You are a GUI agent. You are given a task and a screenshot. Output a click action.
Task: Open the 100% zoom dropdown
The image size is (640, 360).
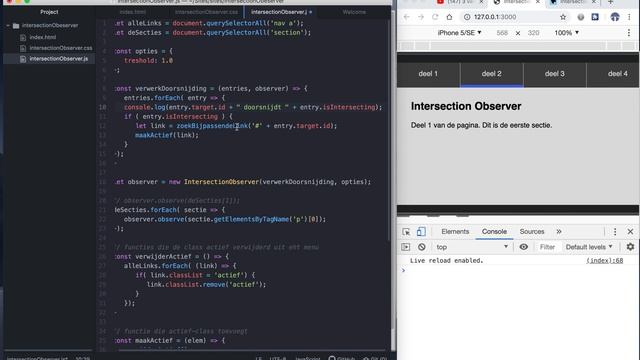pos(567,33)
